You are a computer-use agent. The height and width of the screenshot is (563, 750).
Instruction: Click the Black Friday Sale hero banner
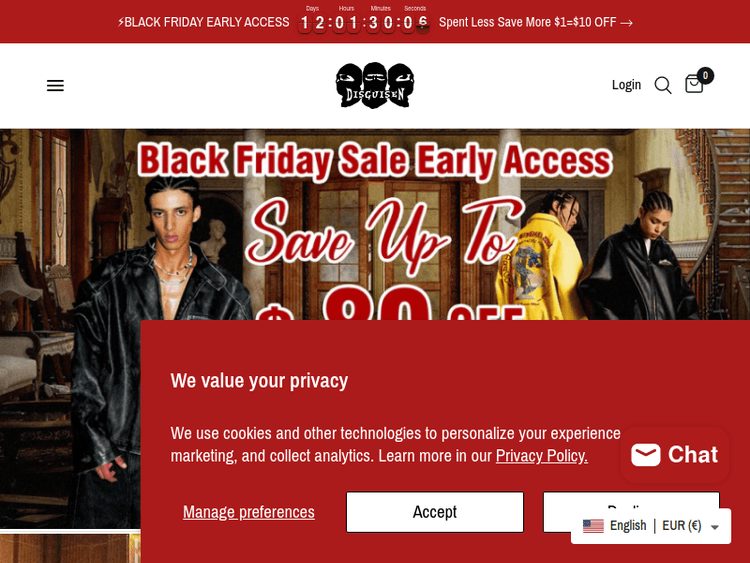click(375, 224)
